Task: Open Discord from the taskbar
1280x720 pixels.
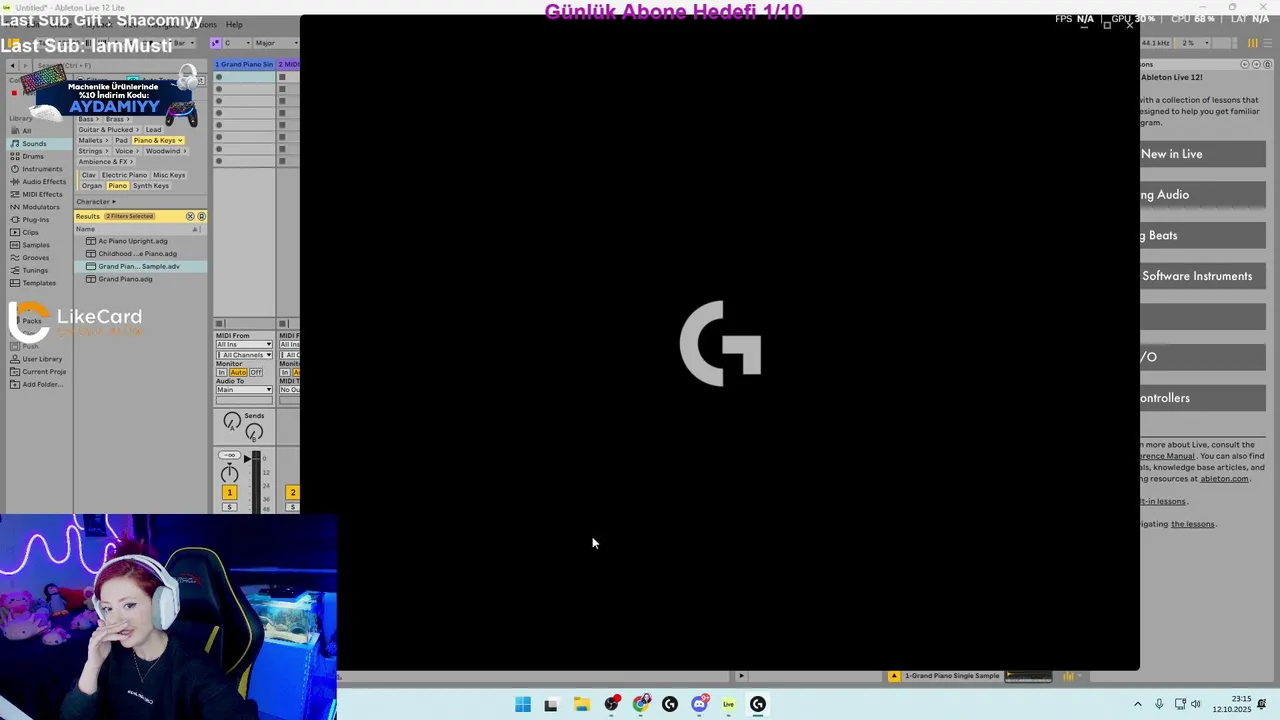Action: (699, 704)
